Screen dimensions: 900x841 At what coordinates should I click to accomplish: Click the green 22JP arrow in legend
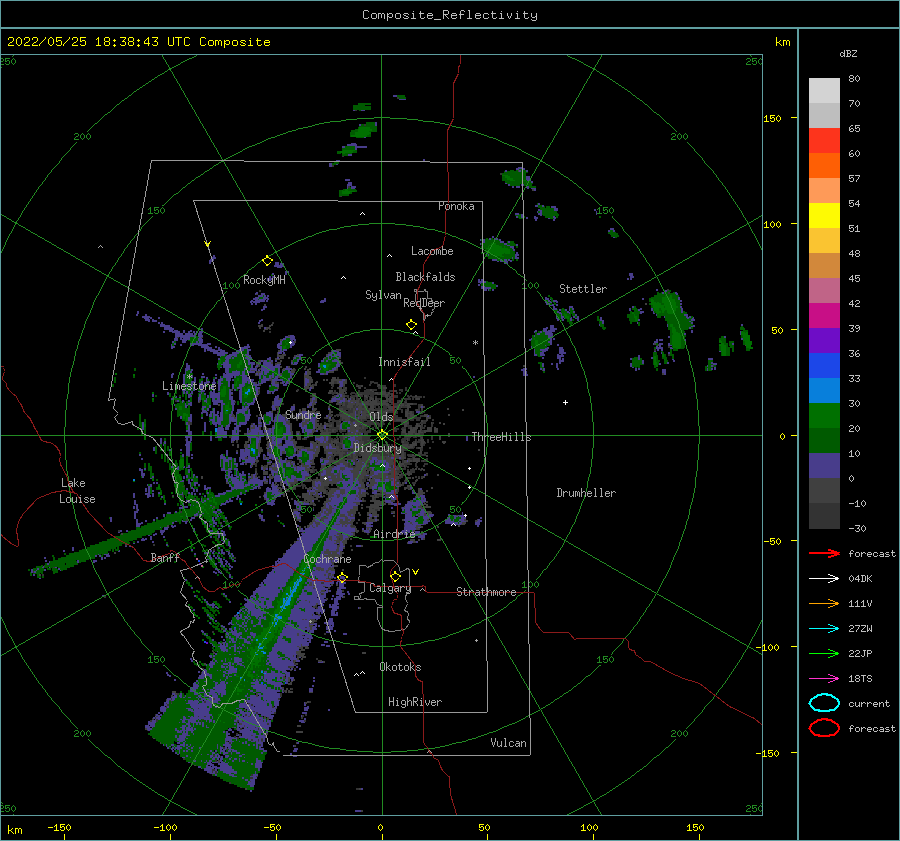coord(824,653)
